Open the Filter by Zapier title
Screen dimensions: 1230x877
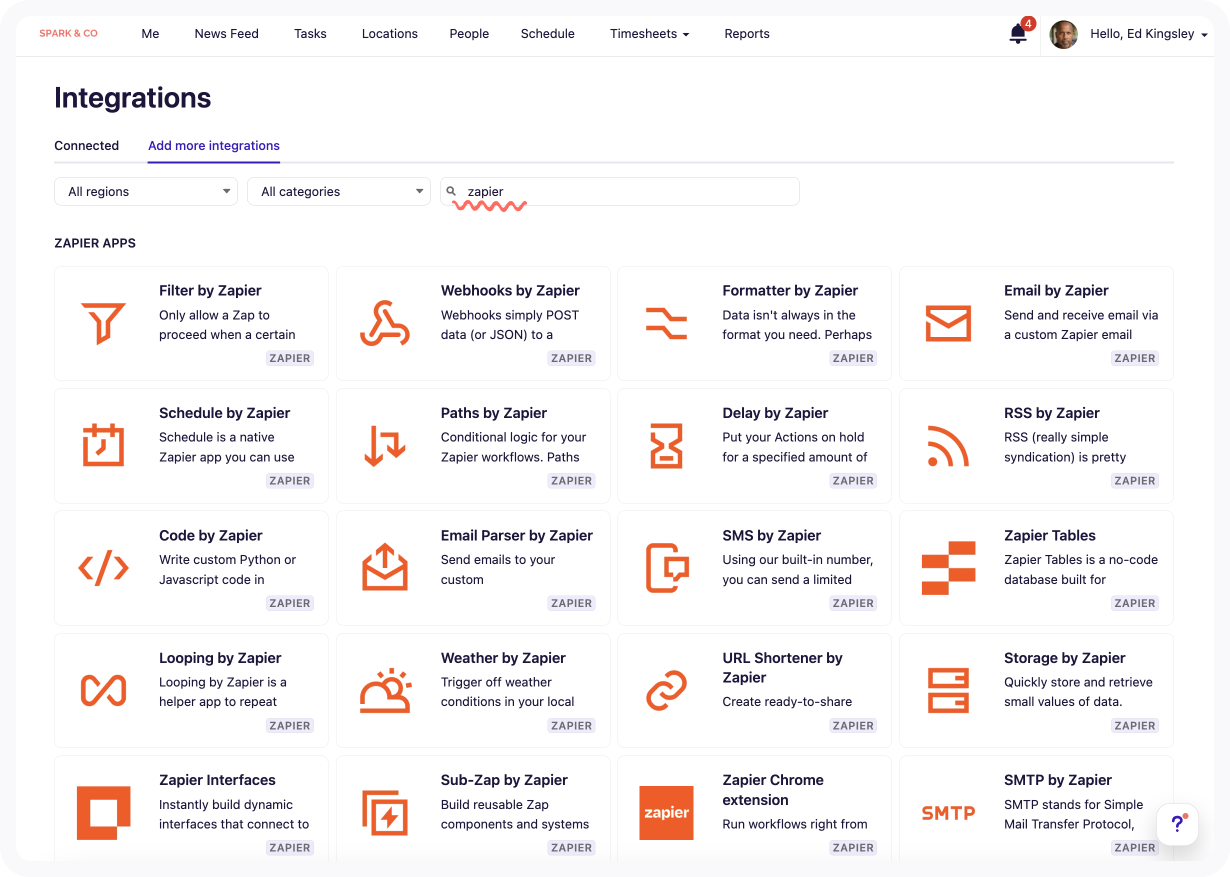(x=210, y=291)
